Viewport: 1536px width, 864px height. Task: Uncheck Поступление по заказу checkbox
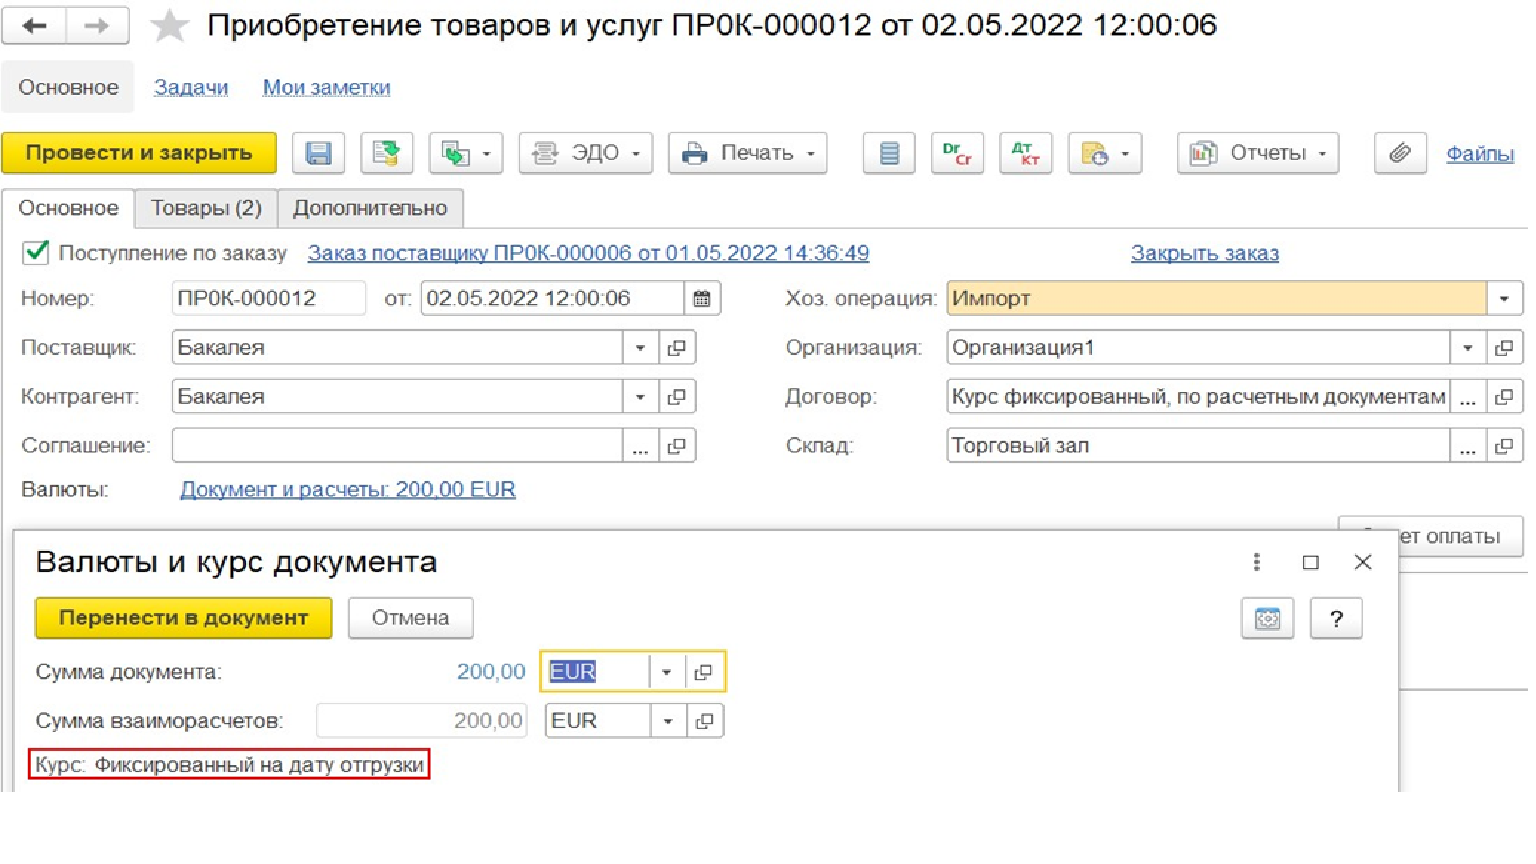click(x=36, y=252)
